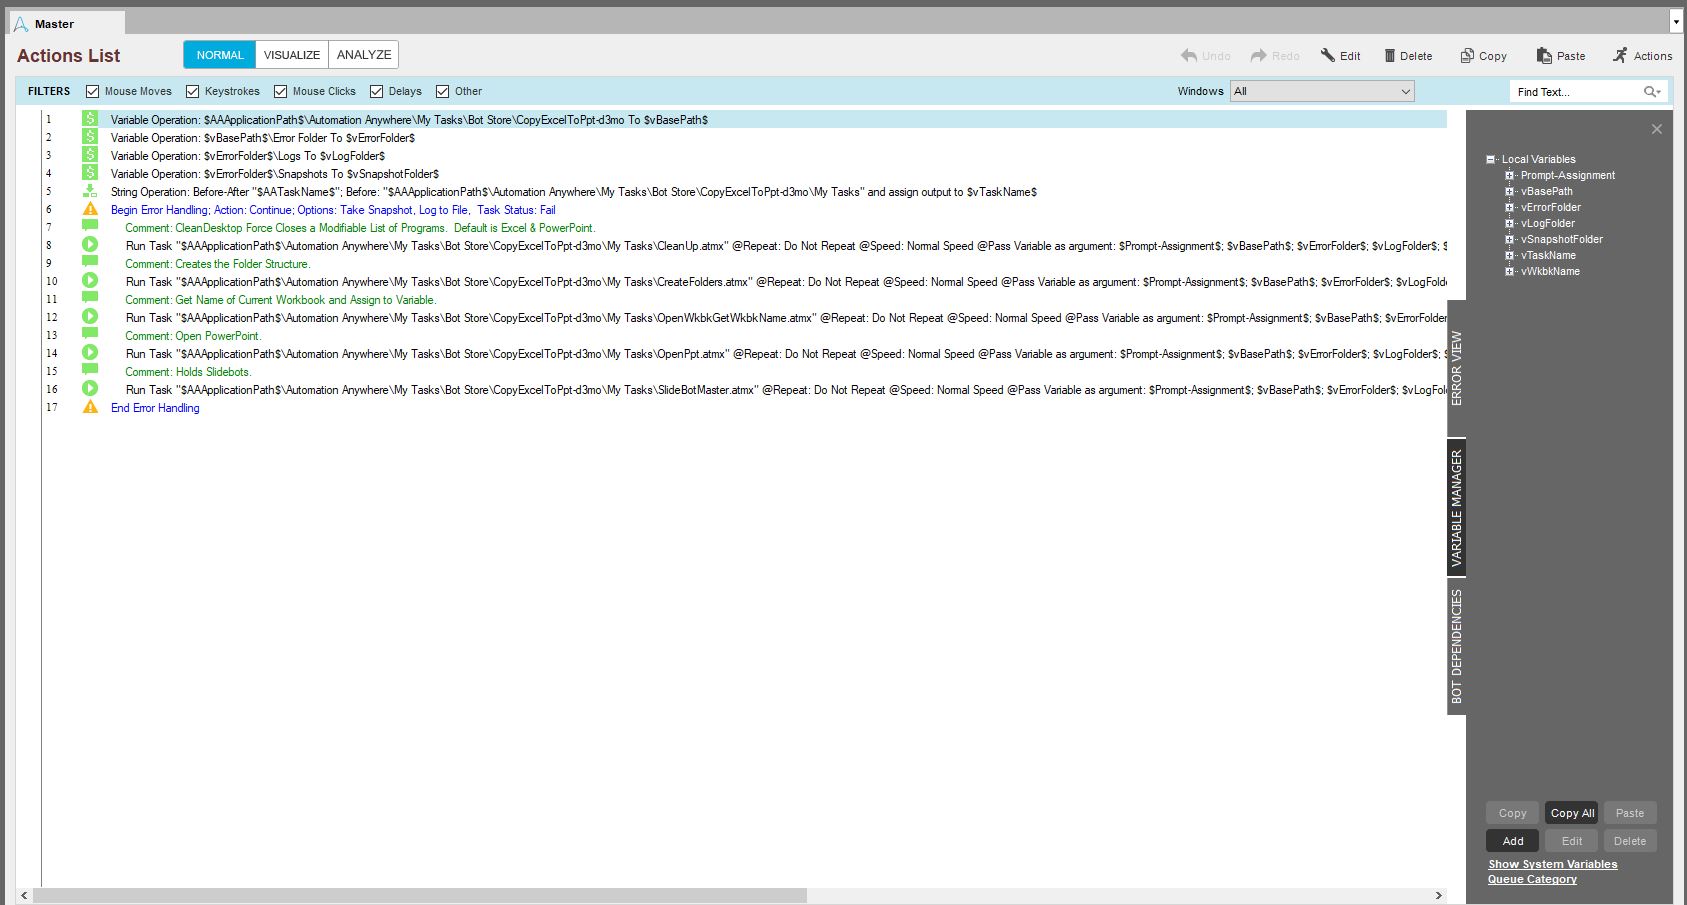Click the Add variable button

(1513, 841)
